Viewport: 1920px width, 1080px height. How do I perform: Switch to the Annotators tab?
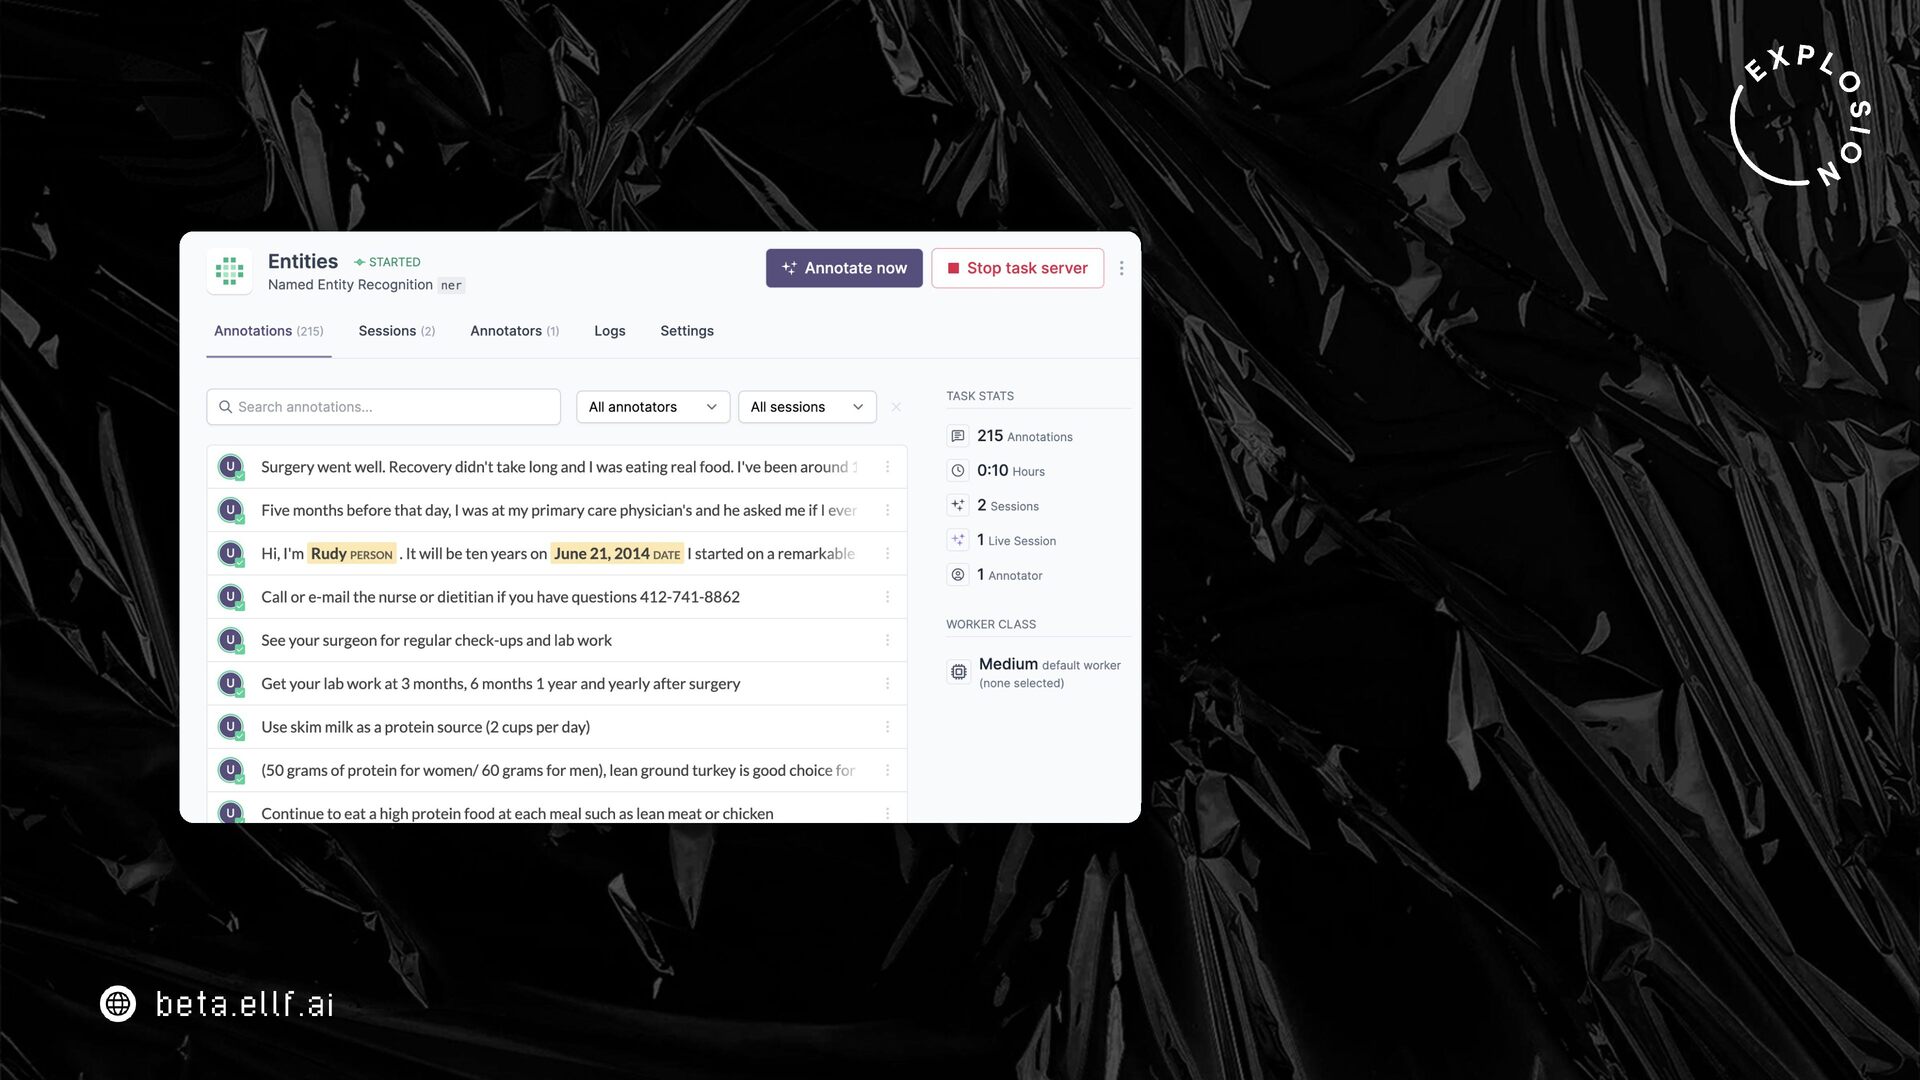pos(514,331)
